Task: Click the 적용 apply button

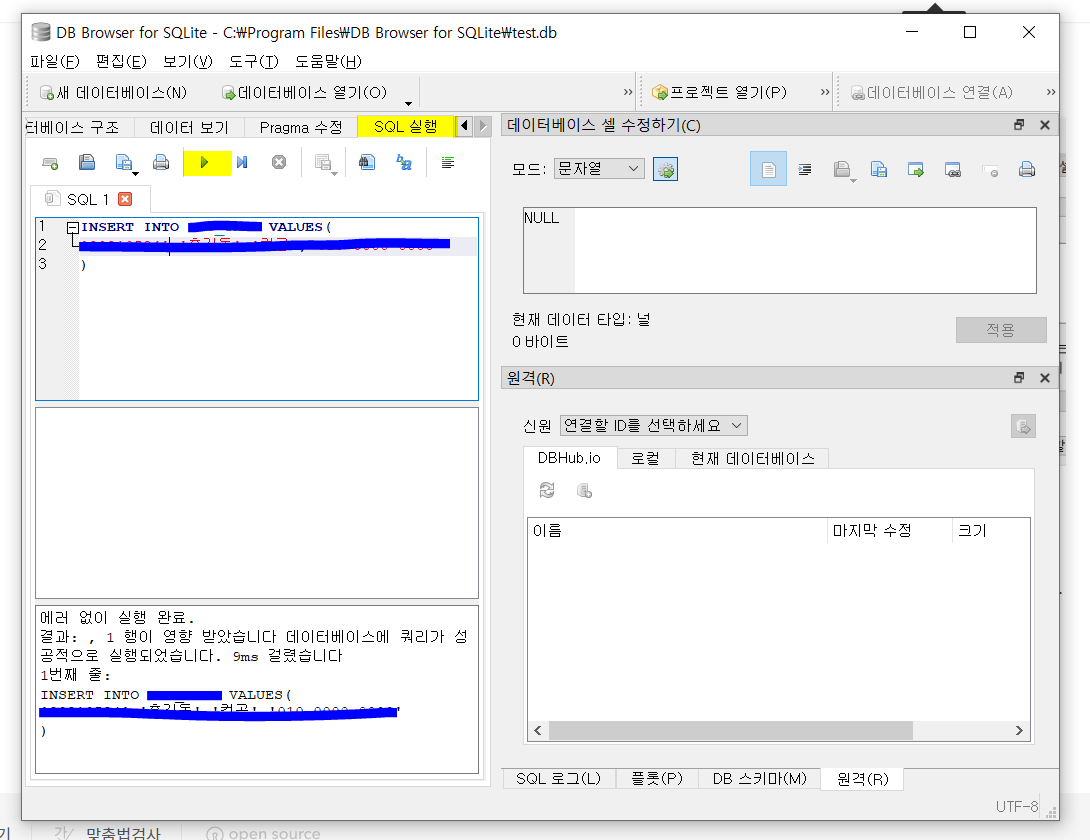Action: pyautogui.click(x=1001, y=330)
